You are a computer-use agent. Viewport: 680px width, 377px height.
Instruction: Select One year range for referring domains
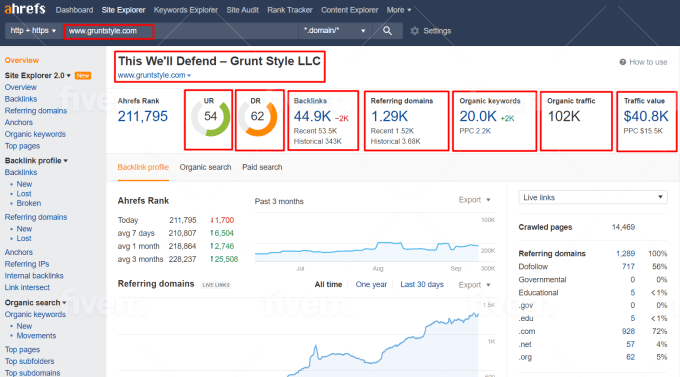click(x=371, y=285)
